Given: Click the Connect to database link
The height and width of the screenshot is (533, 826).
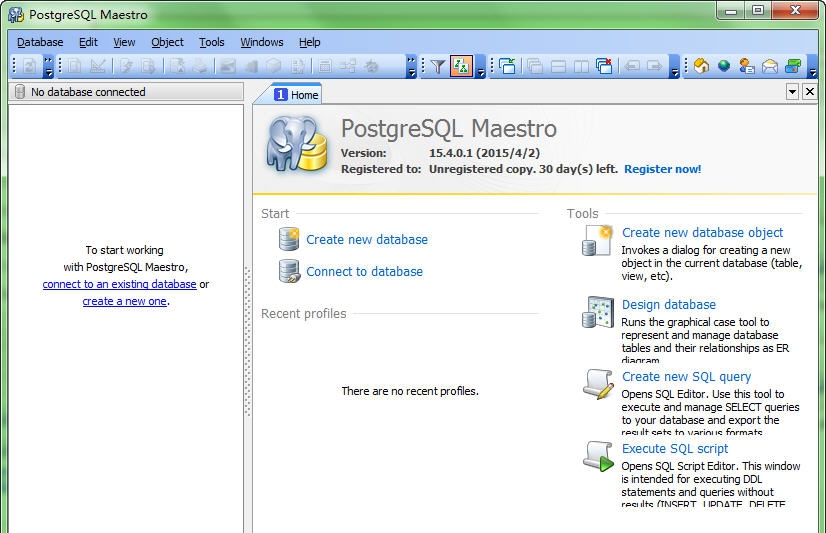Looking at the screenshot, I should point(365,272).
